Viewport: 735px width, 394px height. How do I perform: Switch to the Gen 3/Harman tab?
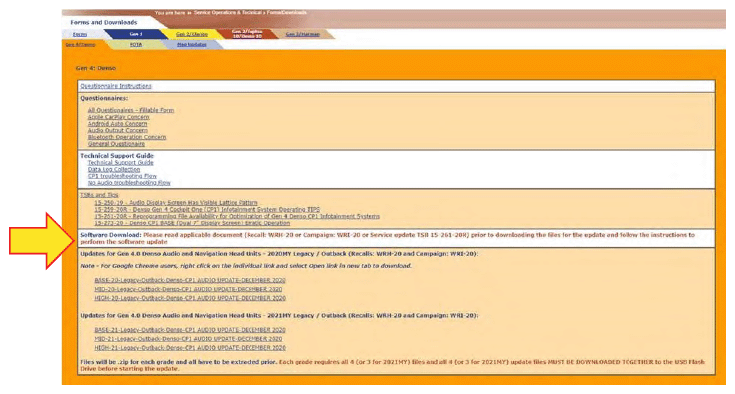(303, 34)
